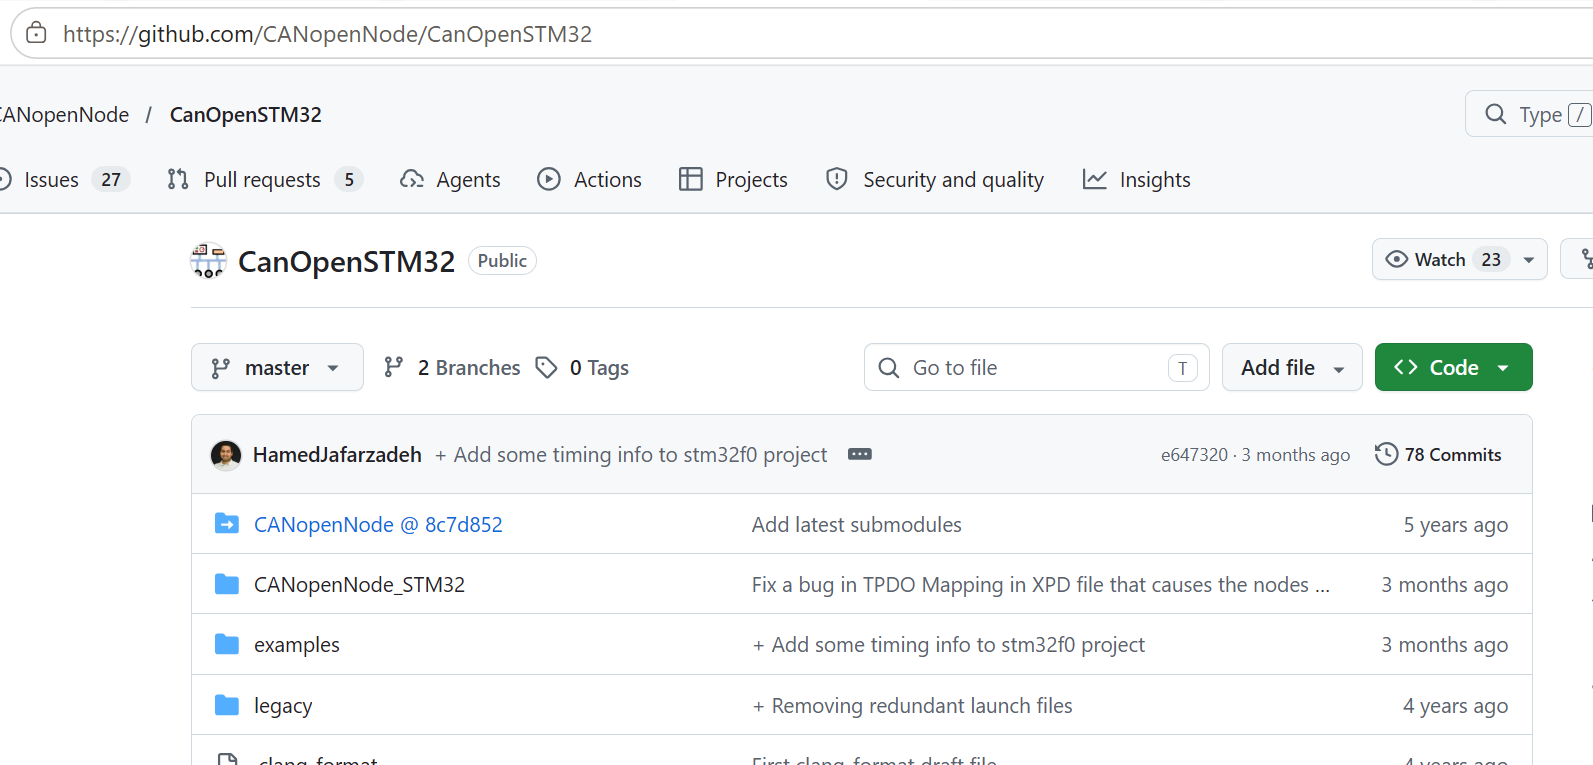Click the Public visibility badge
The height and width of the screenshot is (765, 1593).
(502, 261)
